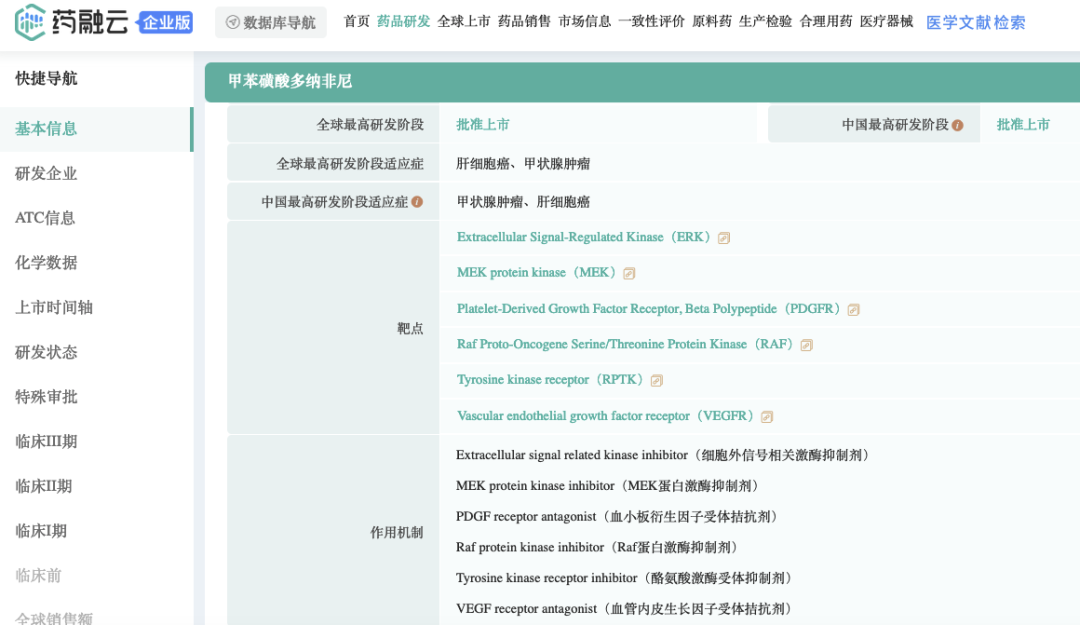
Task: Go to 一致性评价 menu item
Action: (651, 22)
